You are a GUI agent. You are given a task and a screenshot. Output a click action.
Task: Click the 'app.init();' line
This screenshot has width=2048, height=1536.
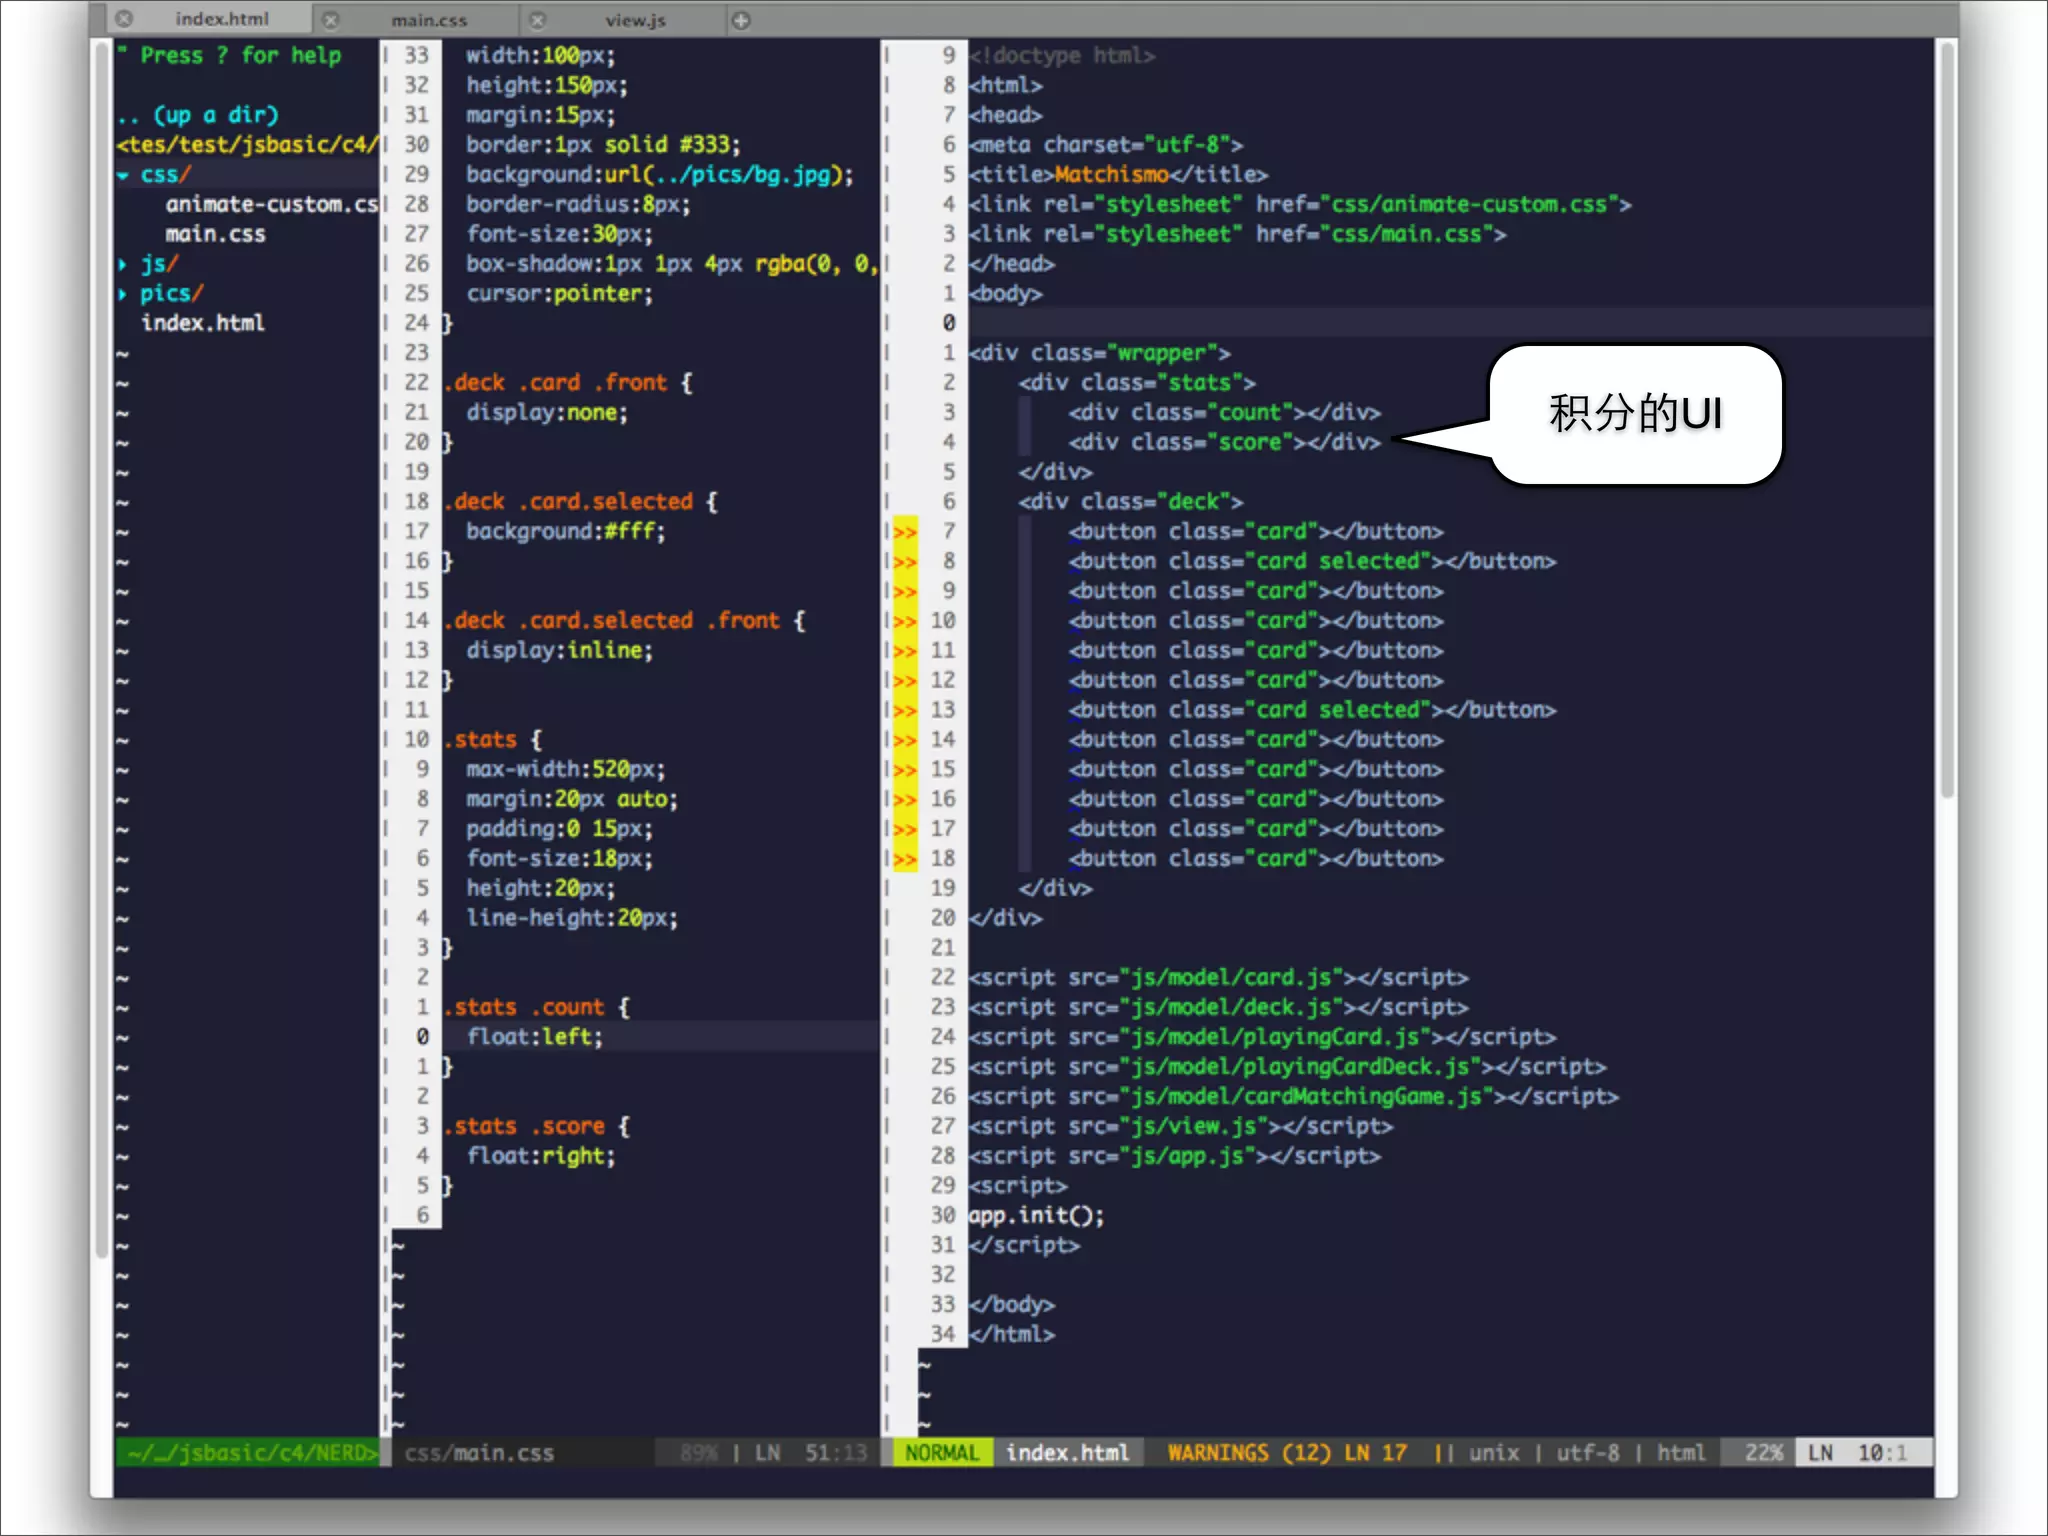coord(1036,1215)
